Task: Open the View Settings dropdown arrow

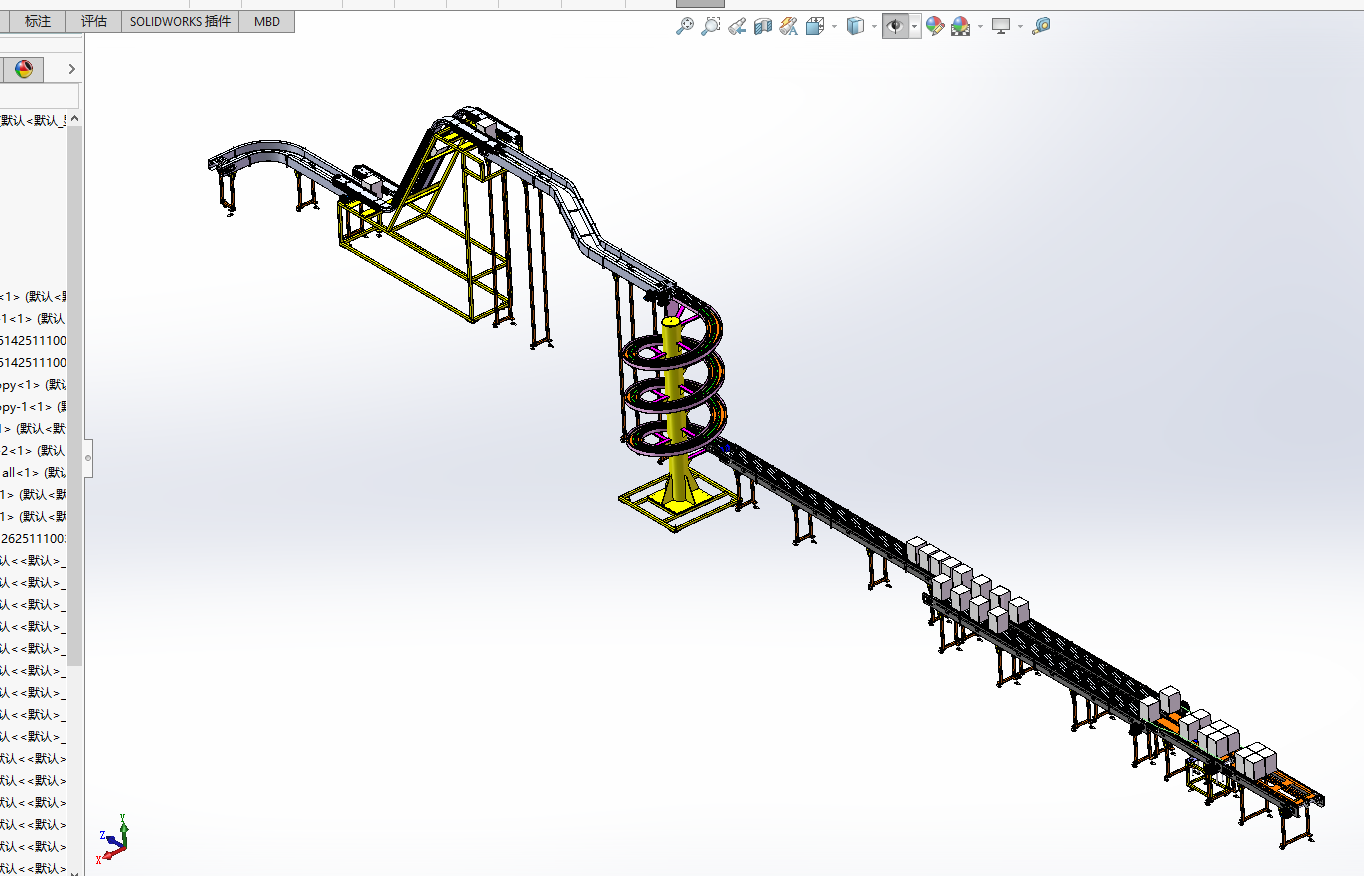Action: tap(1020, 27)
